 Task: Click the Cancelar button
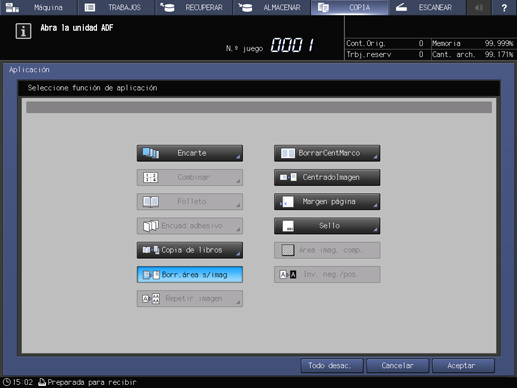point(398,366)
